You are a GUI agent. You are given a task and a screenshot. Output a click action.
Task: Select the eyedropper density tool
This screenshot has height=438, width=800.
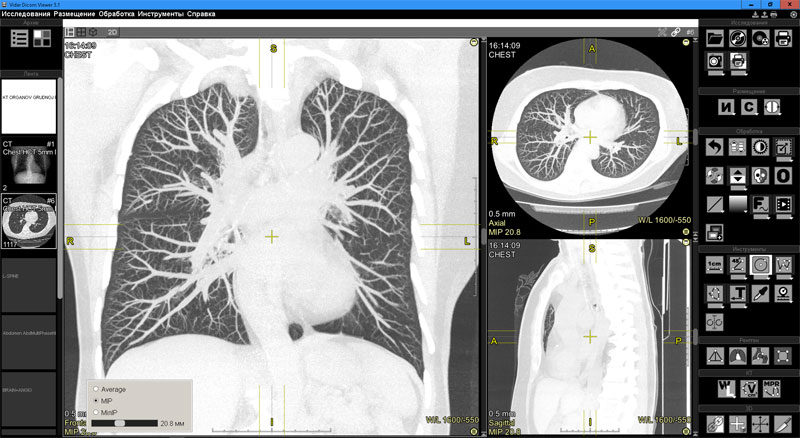click(760, 294)
